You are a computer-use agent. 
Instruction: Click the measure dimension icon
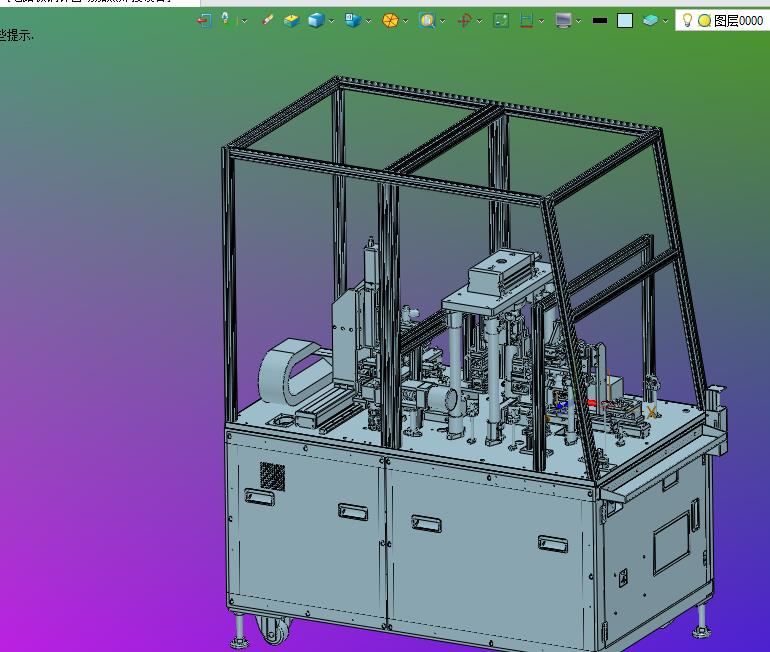pos(526,21)
